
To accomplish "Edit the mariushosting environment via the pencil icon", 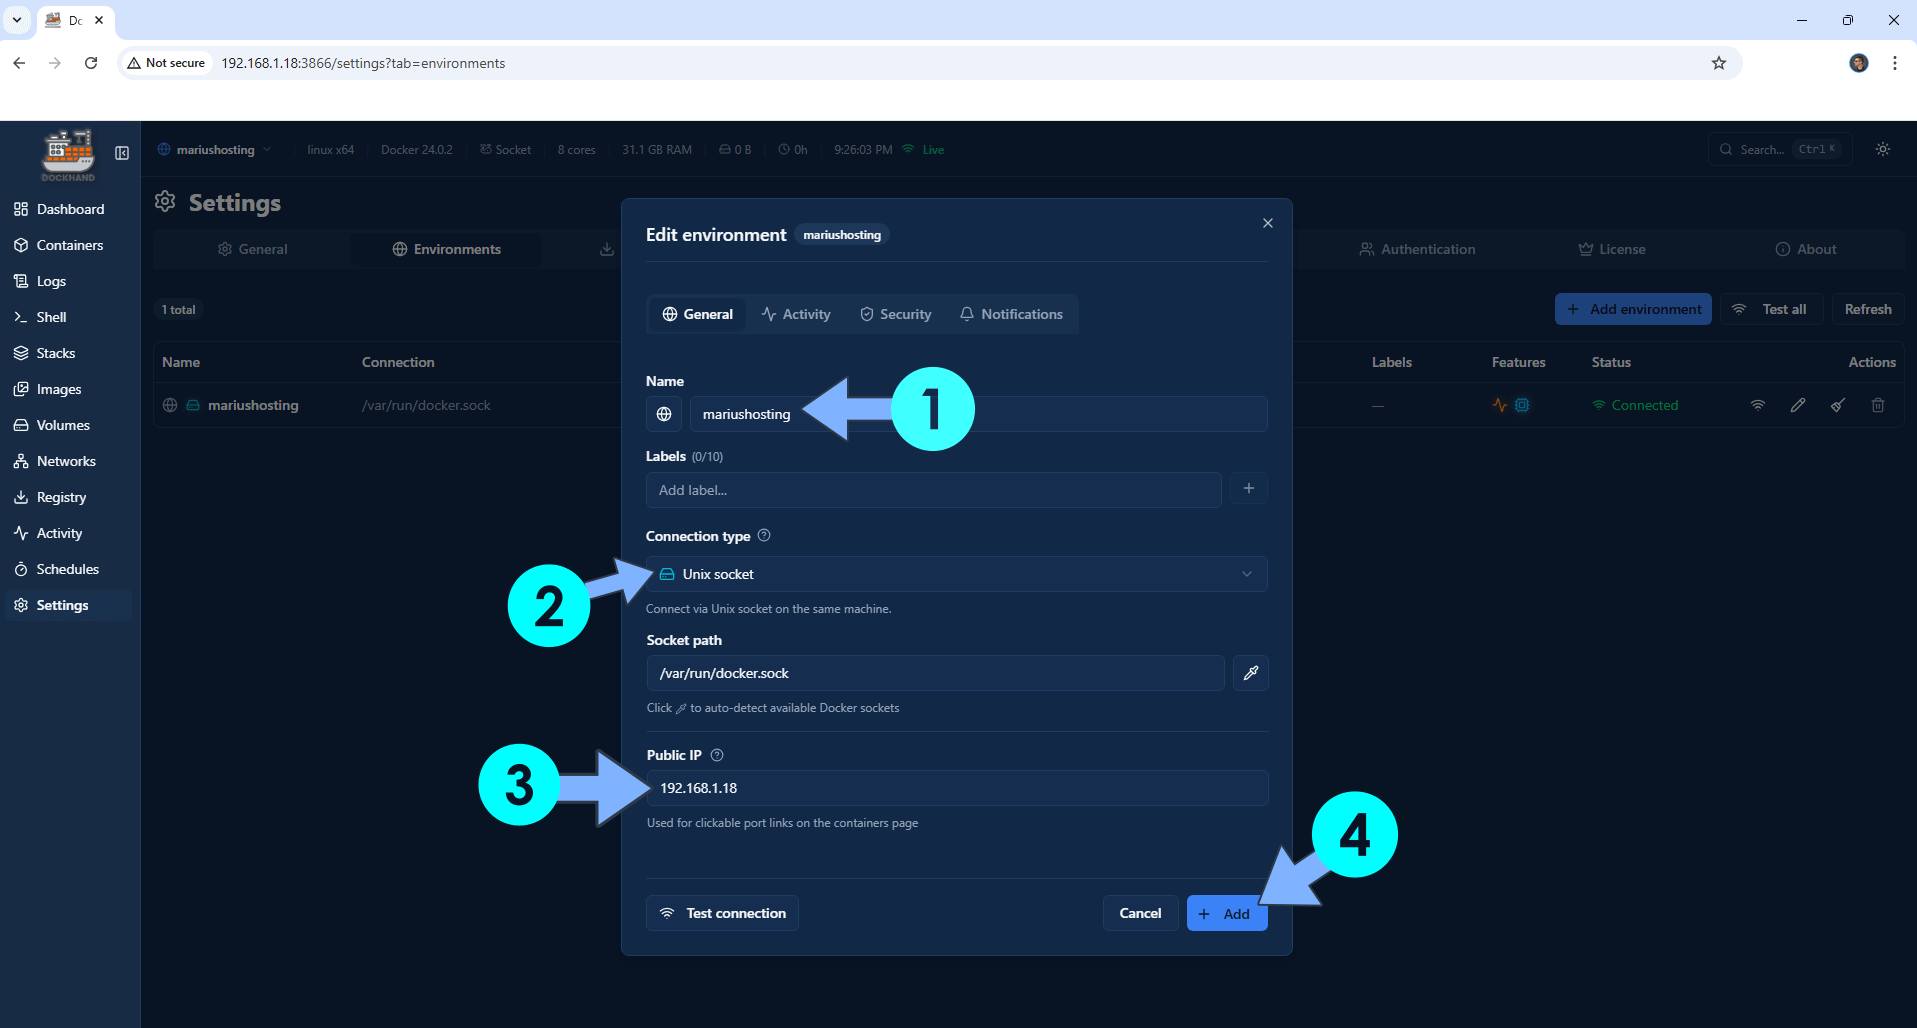I will [1798, 405].
